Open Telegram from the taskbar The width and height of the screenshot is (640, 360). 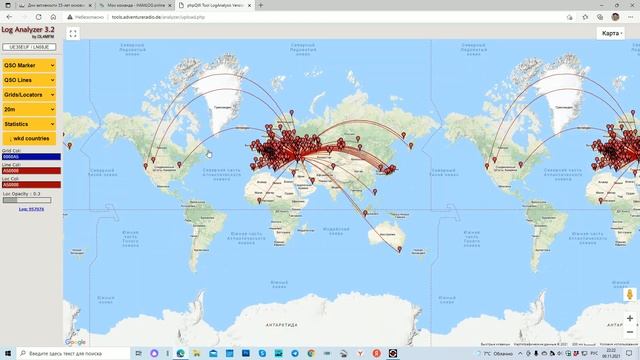tap(295, 353)
